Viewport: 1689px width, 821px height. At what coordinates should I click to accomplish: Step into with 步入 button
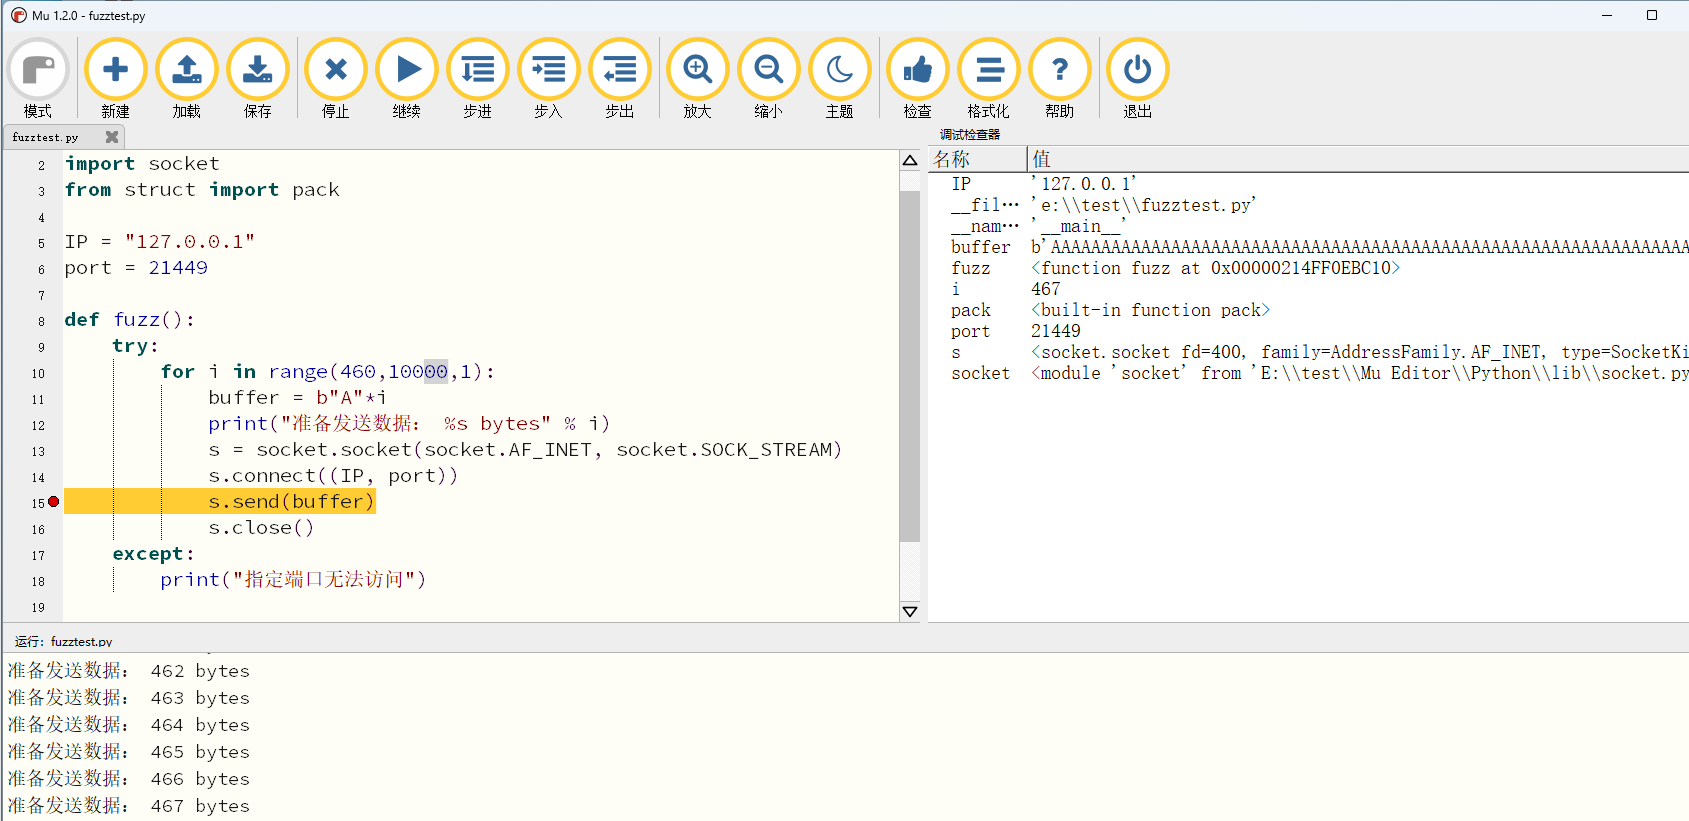coord(549,79)
